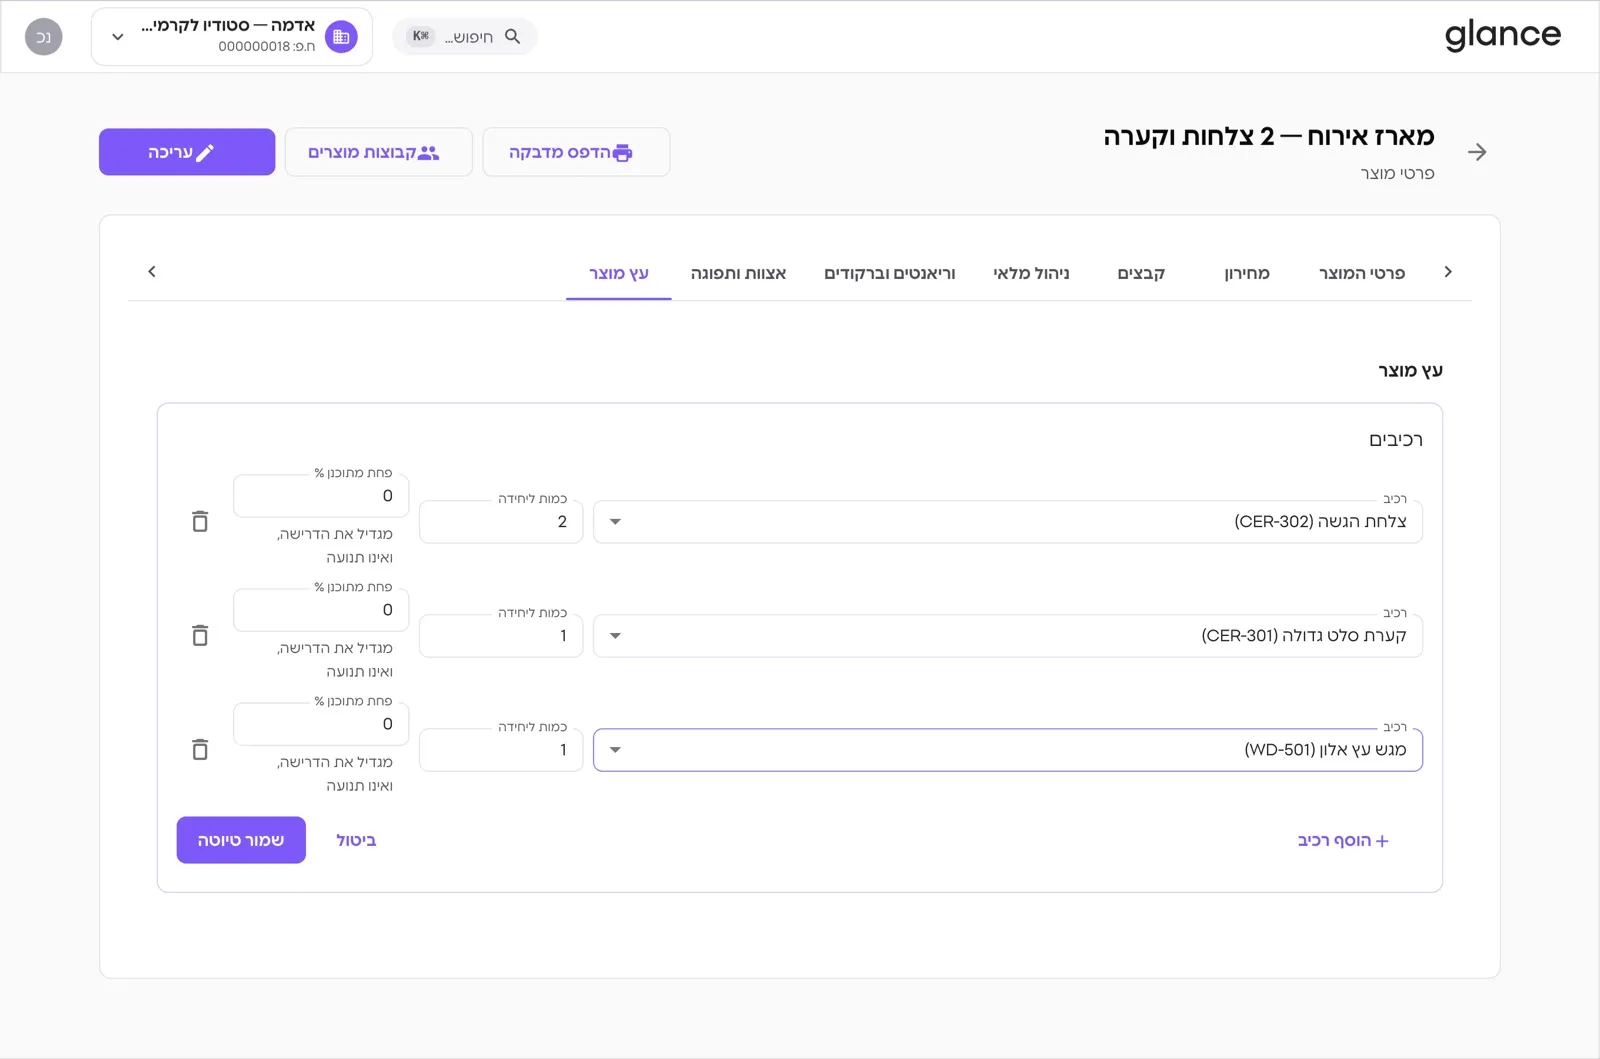Click waste percent field in צלחת הגשה row
This screenshot has width=1600, height=1059.
321,496
